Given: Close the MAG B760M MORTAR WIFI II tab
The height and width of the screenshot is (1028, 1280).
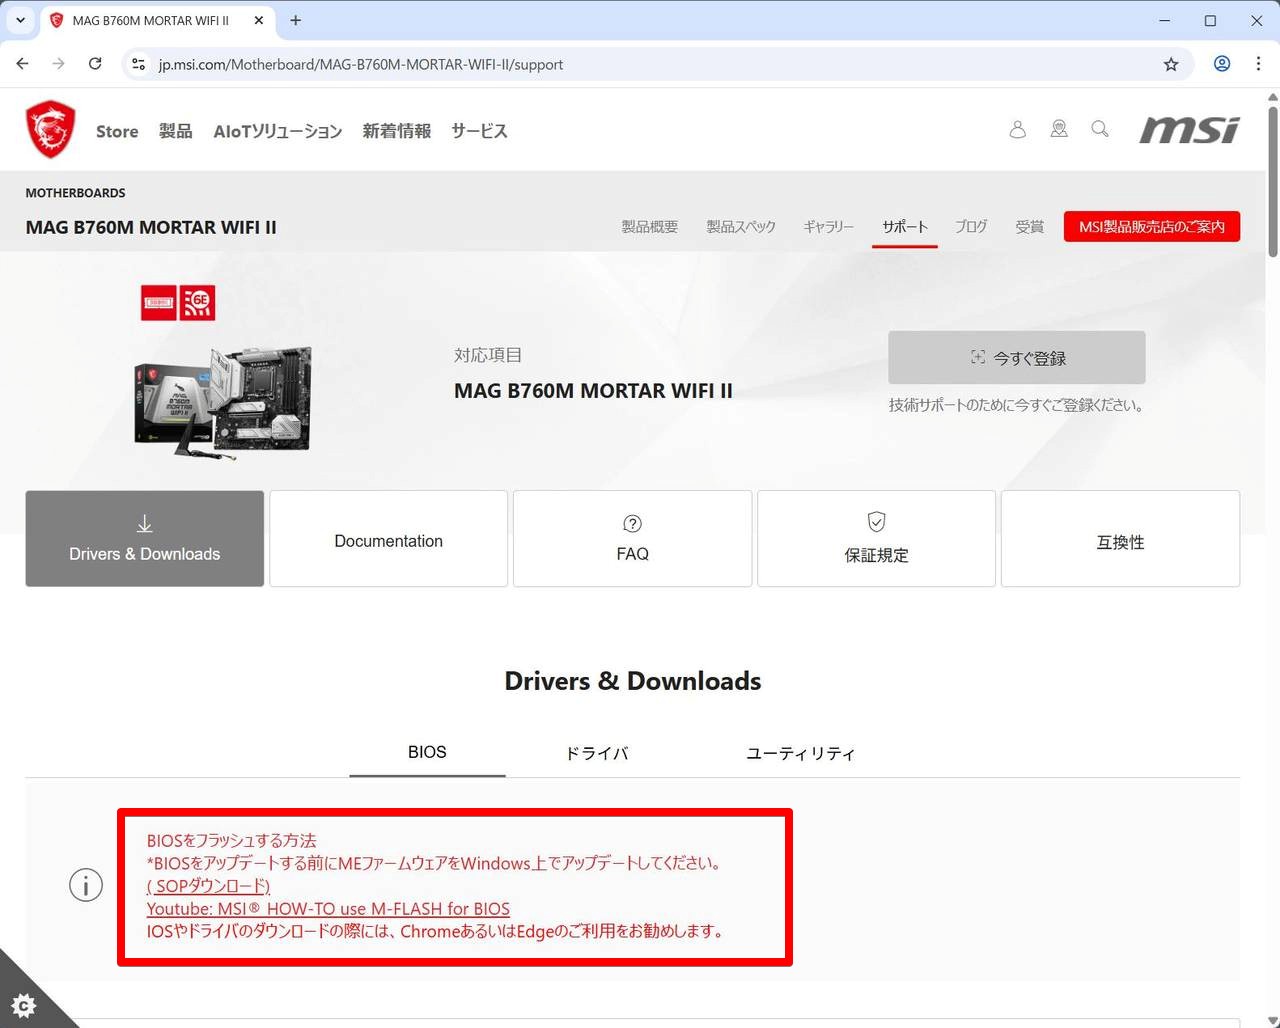Looking at the screenshot, I should point(258,20).
